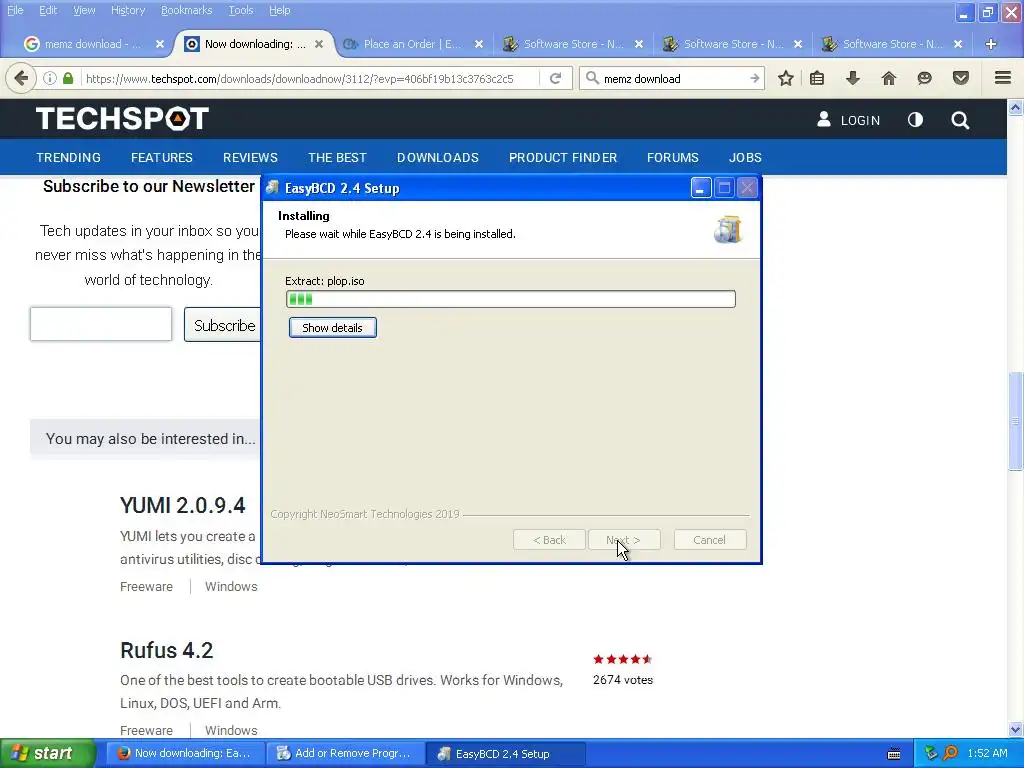Image resolution: width=1024 pixels, height=768 pixels.
Task: Click the scrollbar down arrow
Action: (x=1015, y=729)
